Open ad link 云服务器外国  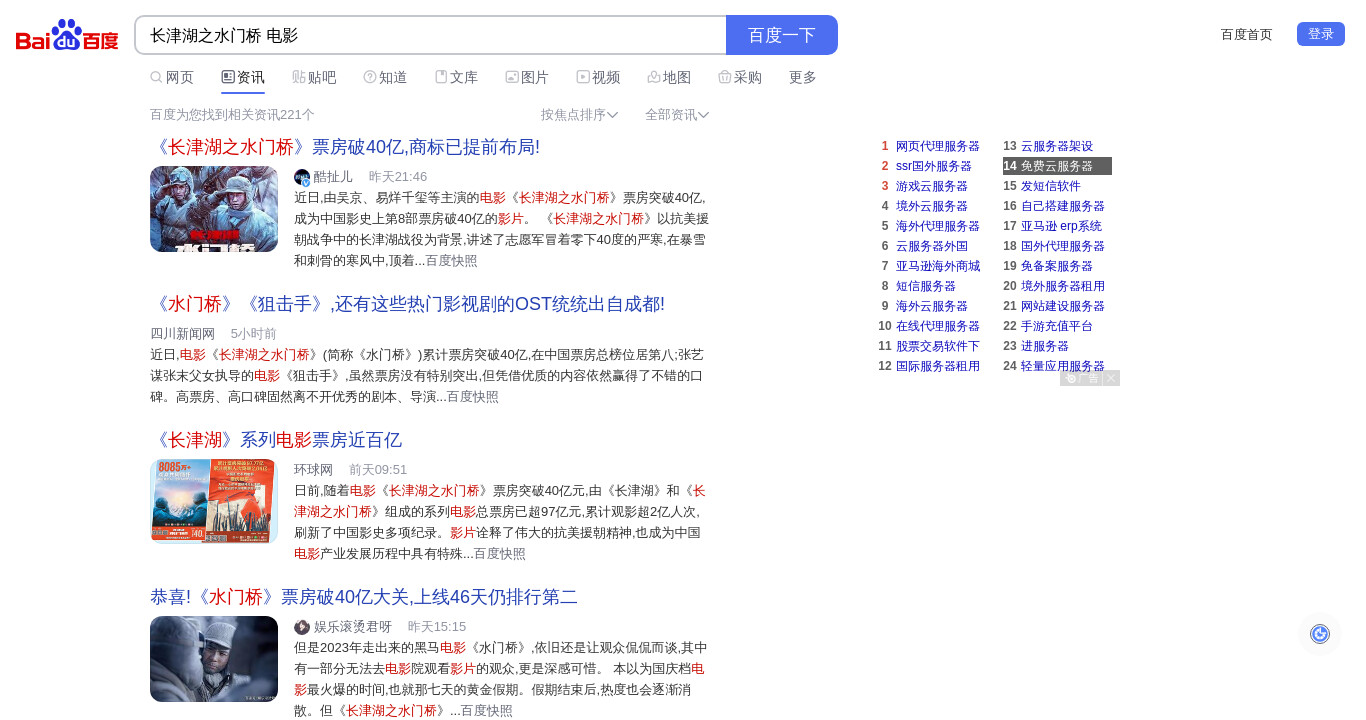coord(932,246)
